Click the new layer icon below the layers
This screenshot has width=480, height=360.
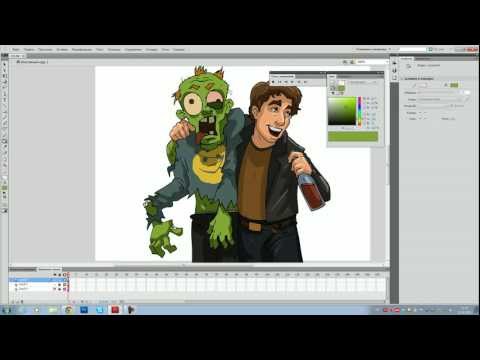[13, 302]
